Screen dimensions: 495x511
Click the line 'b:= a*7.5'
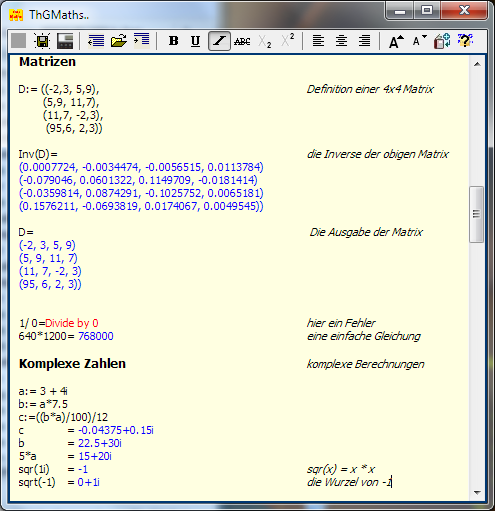click(x=43, y=404)
